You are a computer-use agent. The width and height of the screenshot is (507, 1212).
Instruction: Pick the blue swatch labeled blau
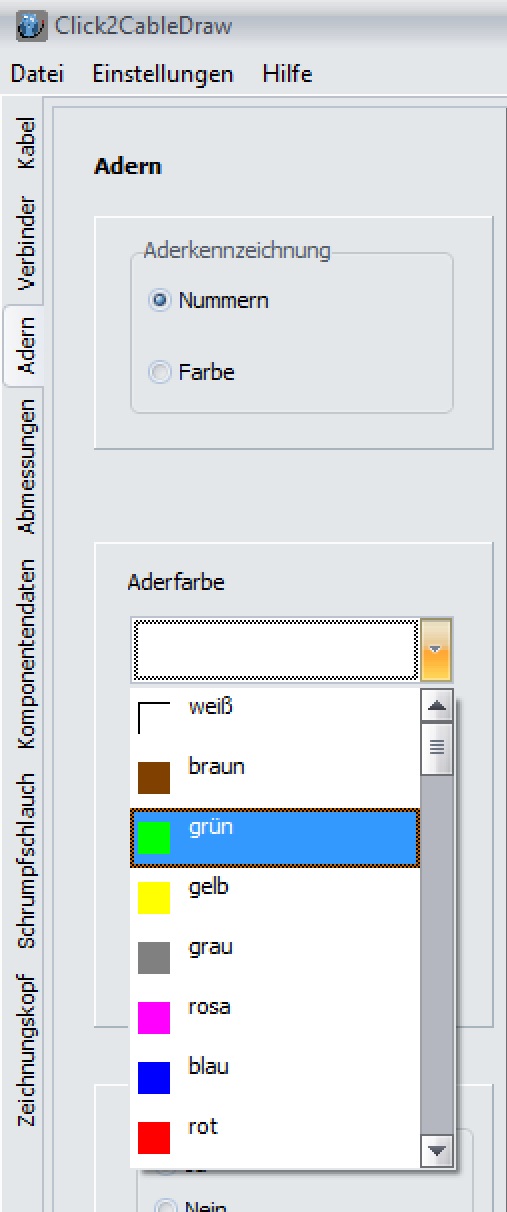point(154,1077)
